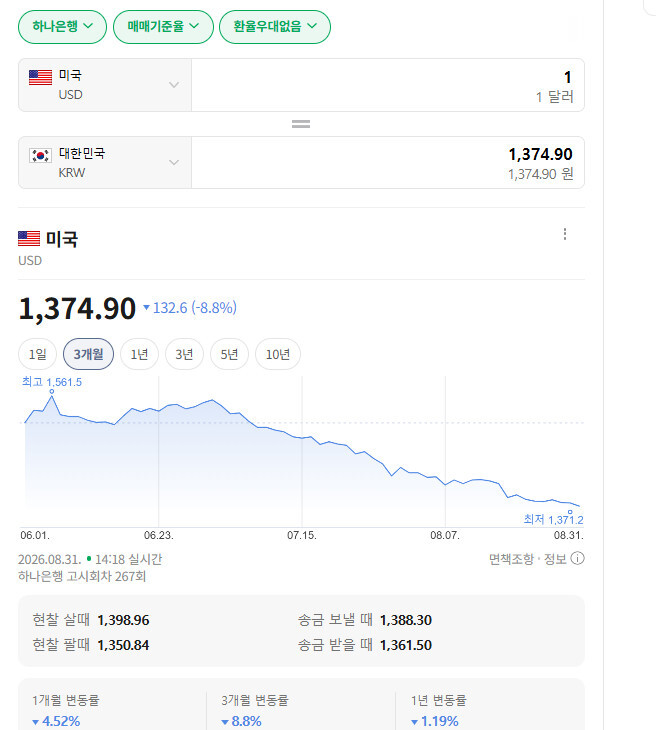Open the 면책조항 · 정보 link

click(x=528, y=559)
